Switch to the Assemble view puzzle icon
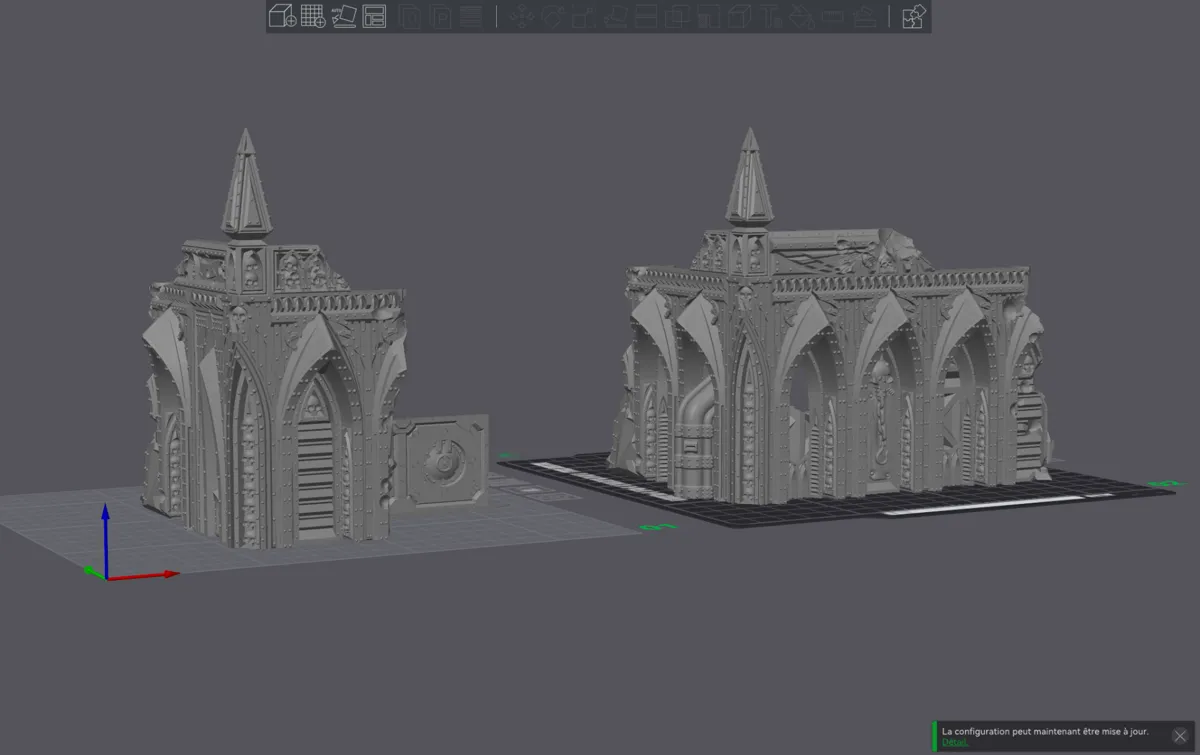This screenshot has width=1200, height=755. (x=913, y=16)
